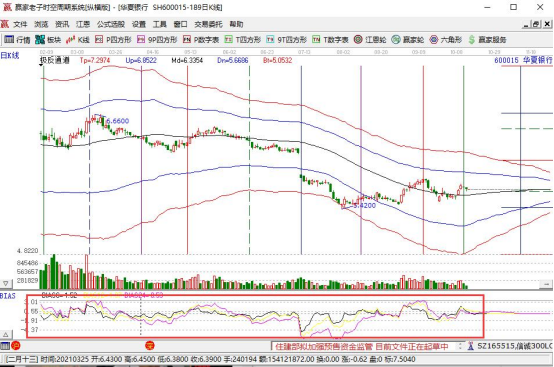554x367 pixels.
Task: Click the Md=6.3354 value
Action: click(x=187, y=60)
